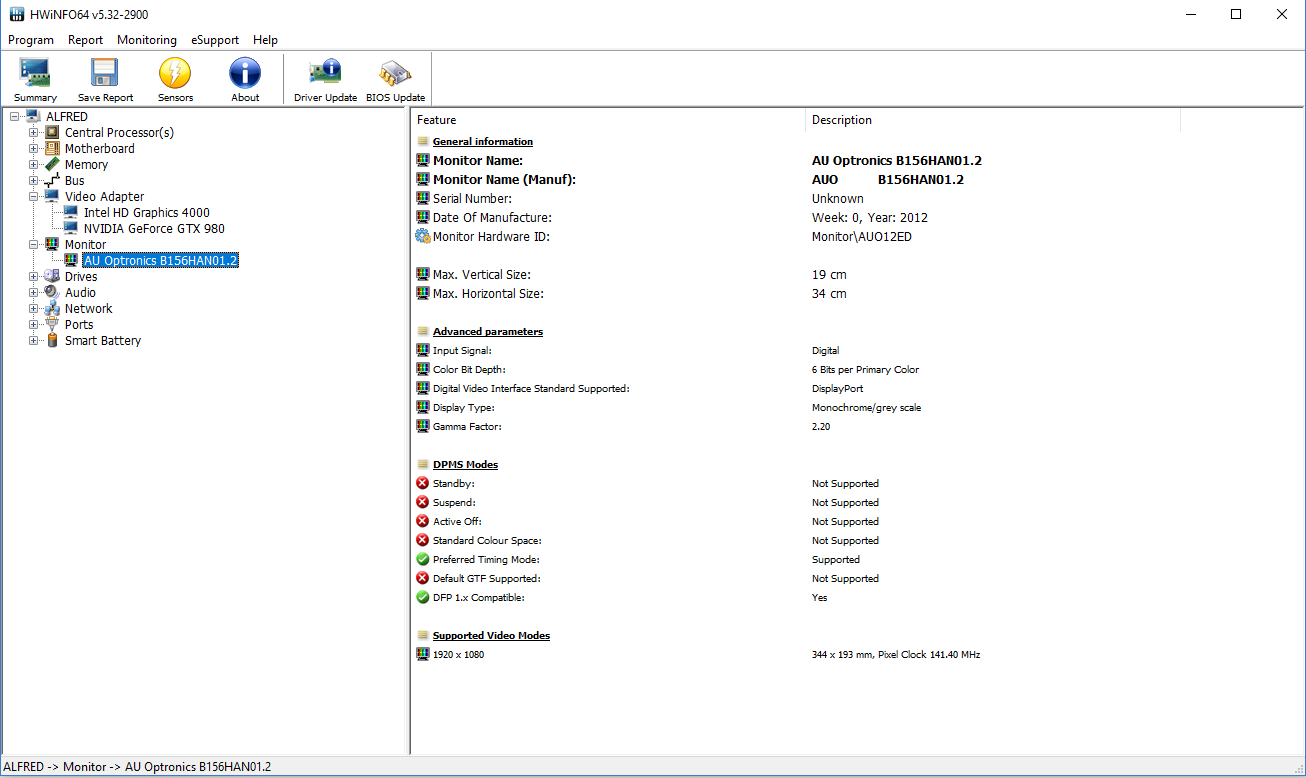Click the Motherboard tree icon
The width and height of the screenshot is (1306, 778).
(x=52, y=149)
